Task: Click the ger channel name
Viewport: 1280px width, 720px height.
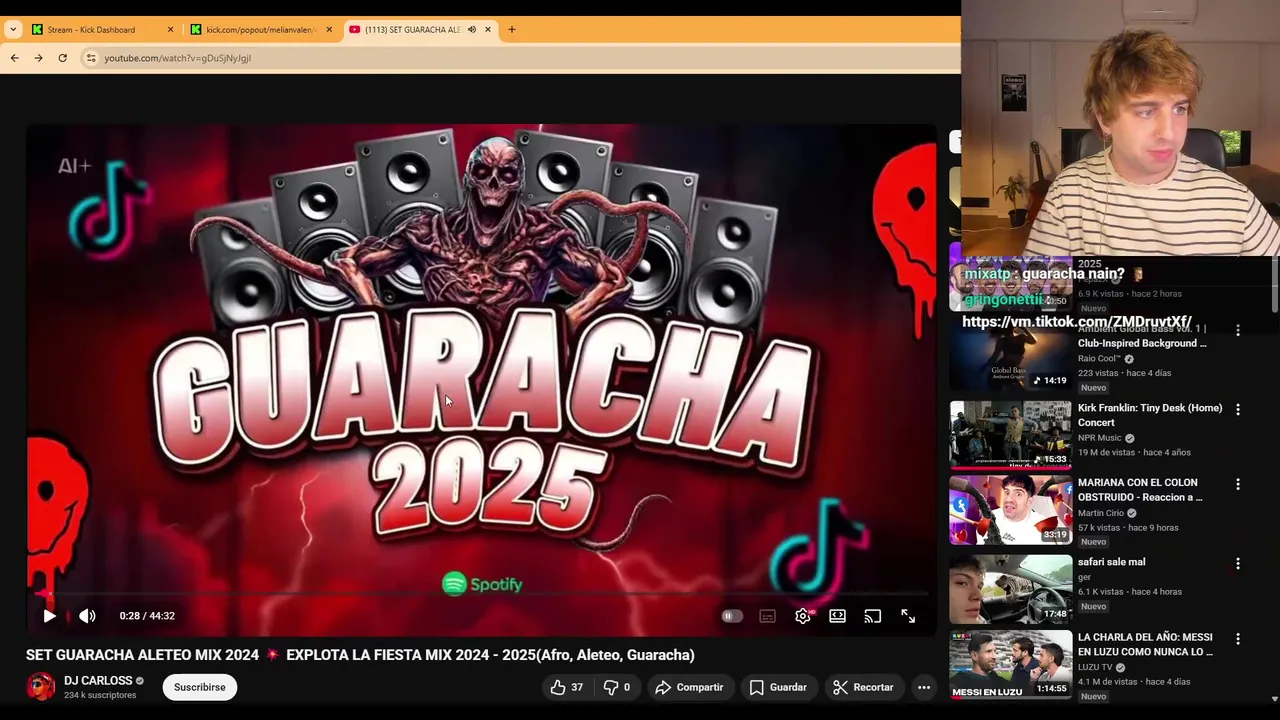Action: click(1084, 577)
